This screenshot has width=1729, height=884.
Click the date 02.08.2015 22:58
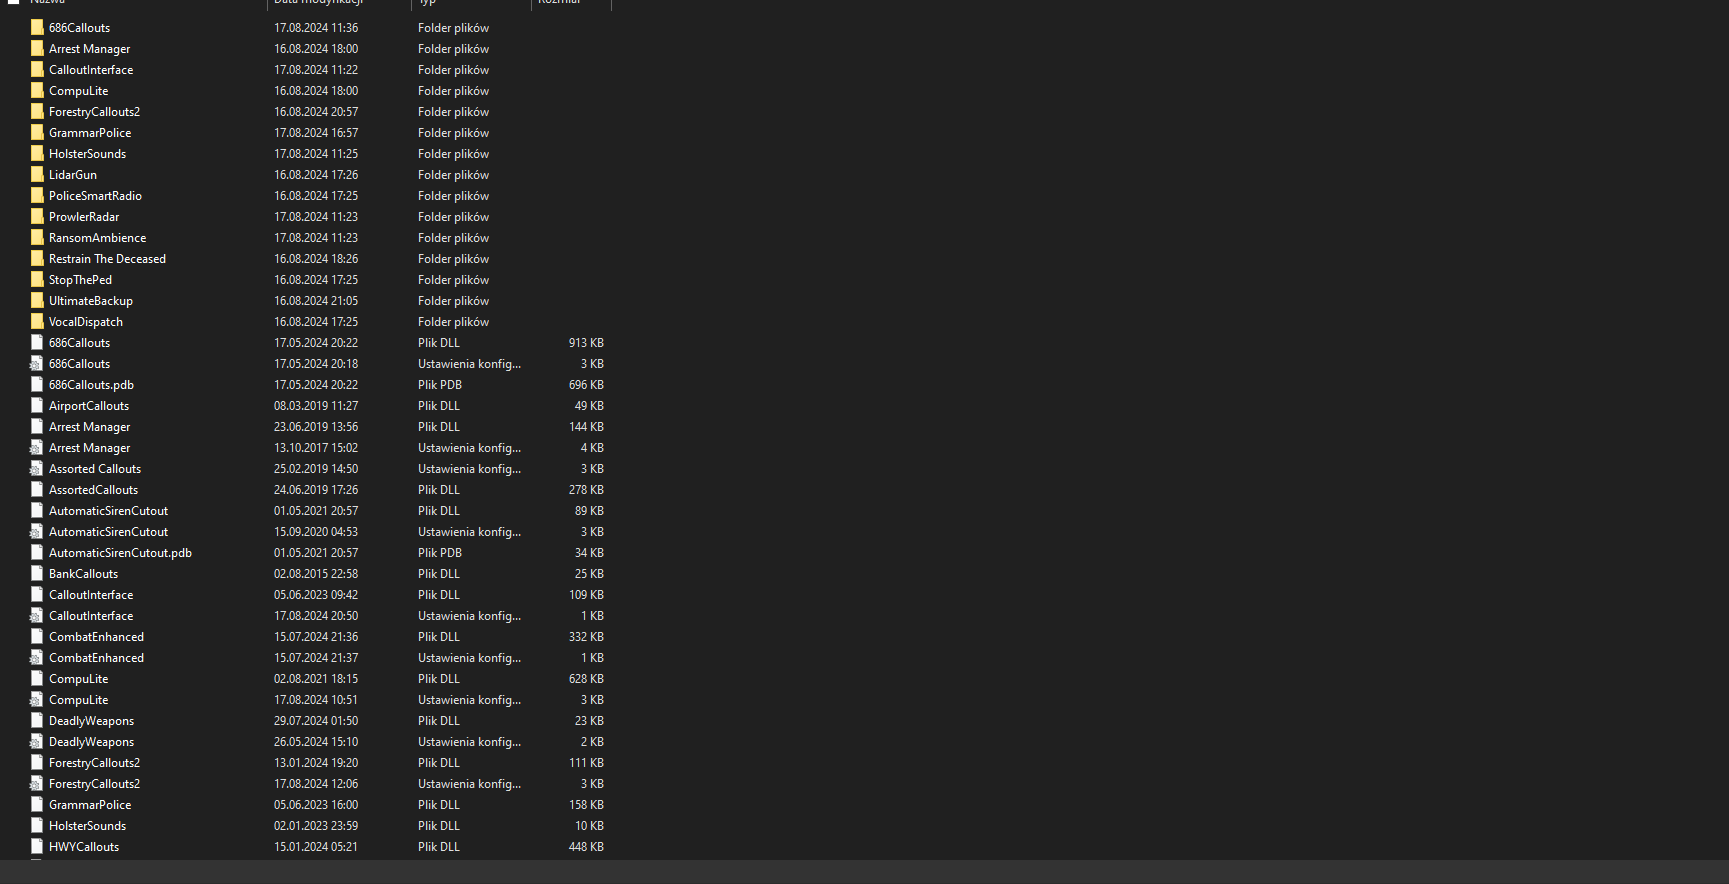pos(316,574)
